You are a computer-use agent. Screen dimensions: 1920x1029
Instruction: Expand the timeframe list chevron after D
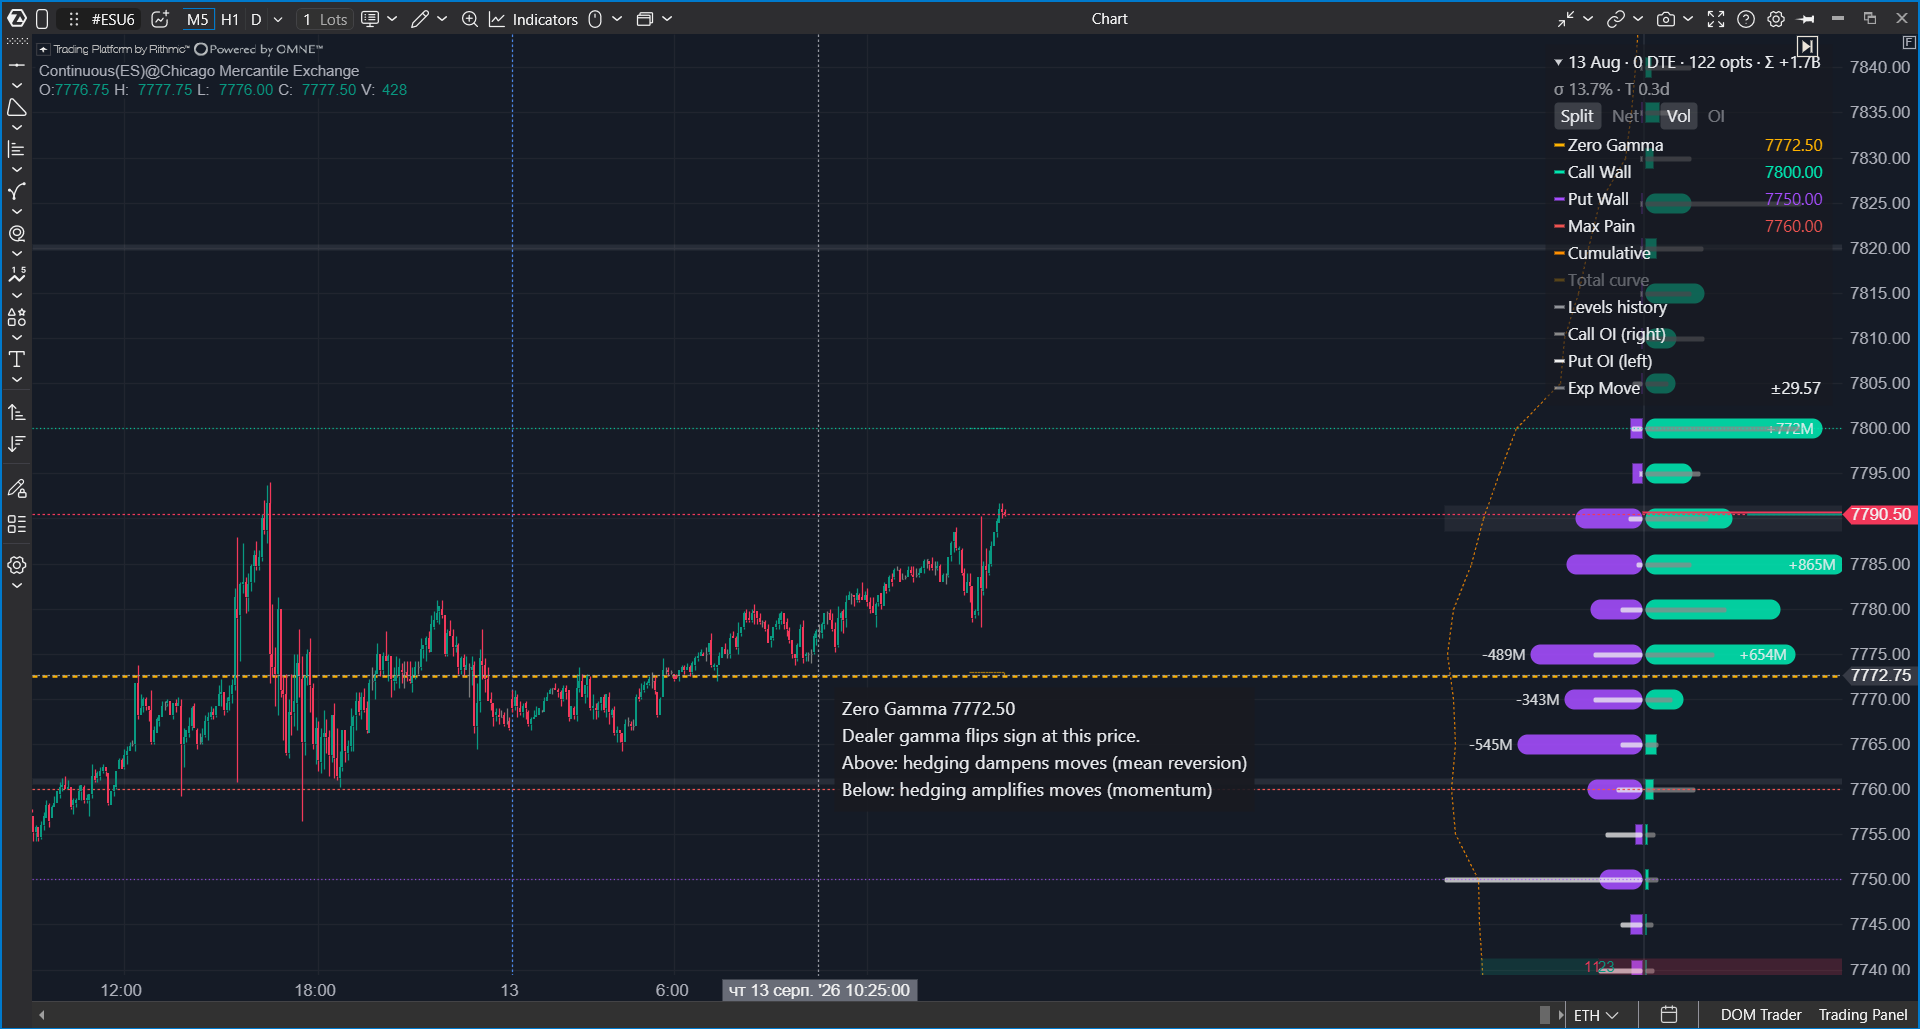click(x=278, y=19)
